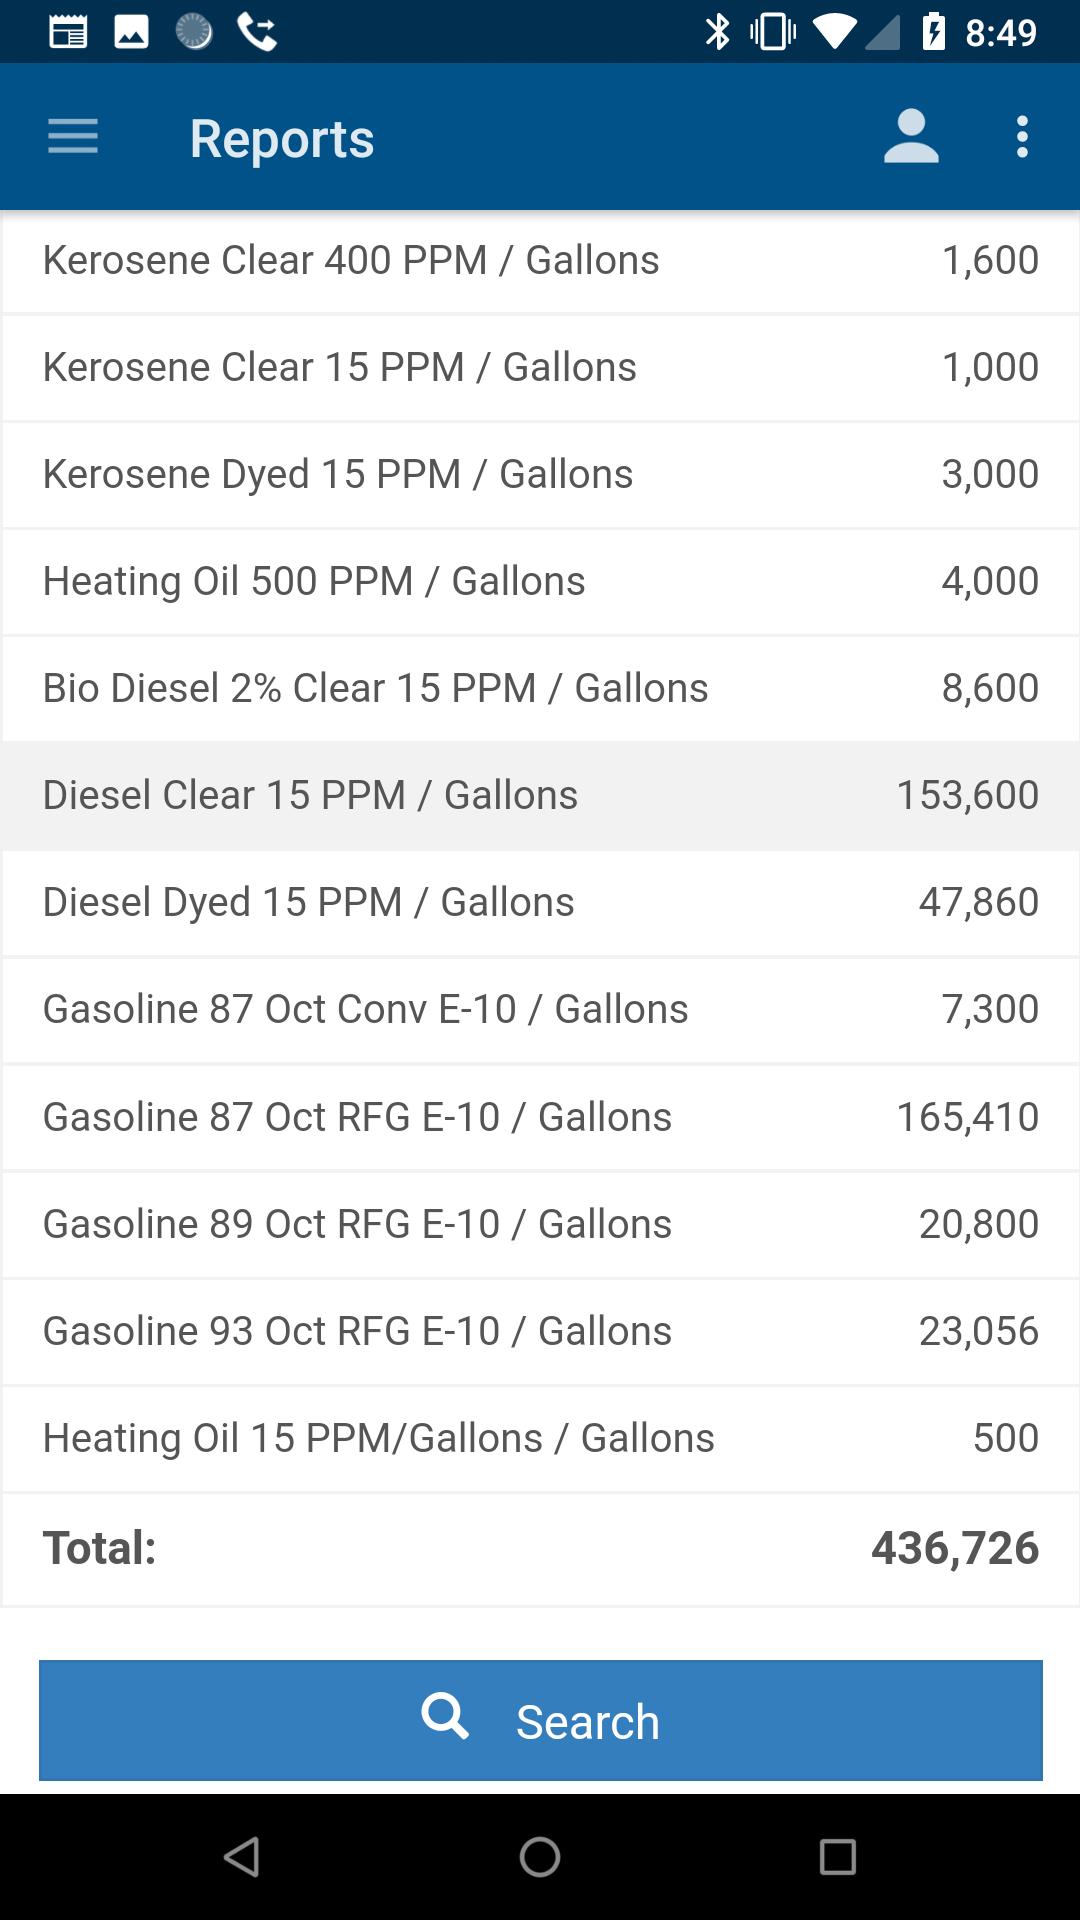Open the three-dot overflow menu

1022,137
